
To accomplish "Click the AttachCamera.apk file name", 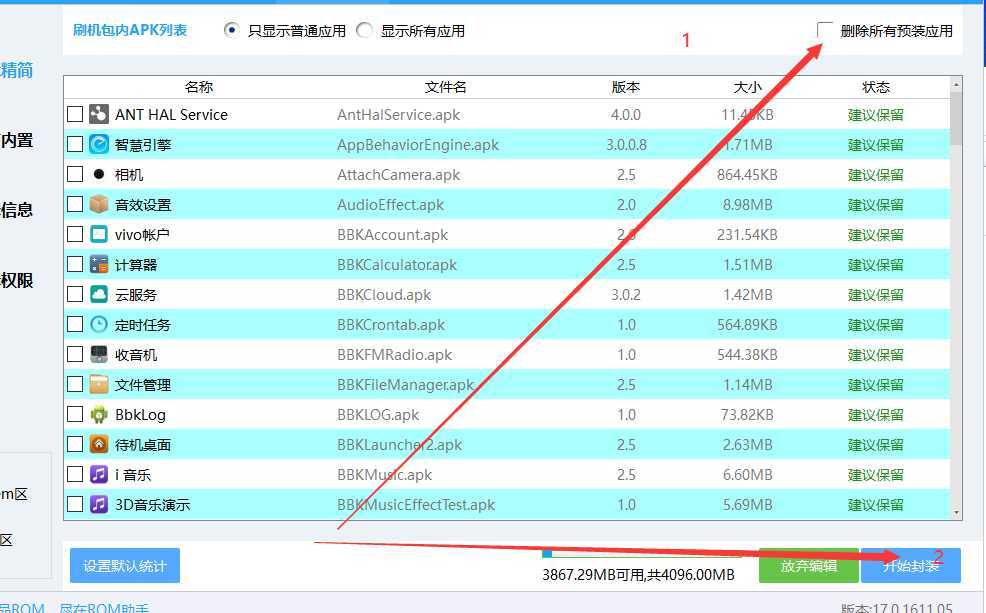I will pyautogui.click(x=398, y=174).
